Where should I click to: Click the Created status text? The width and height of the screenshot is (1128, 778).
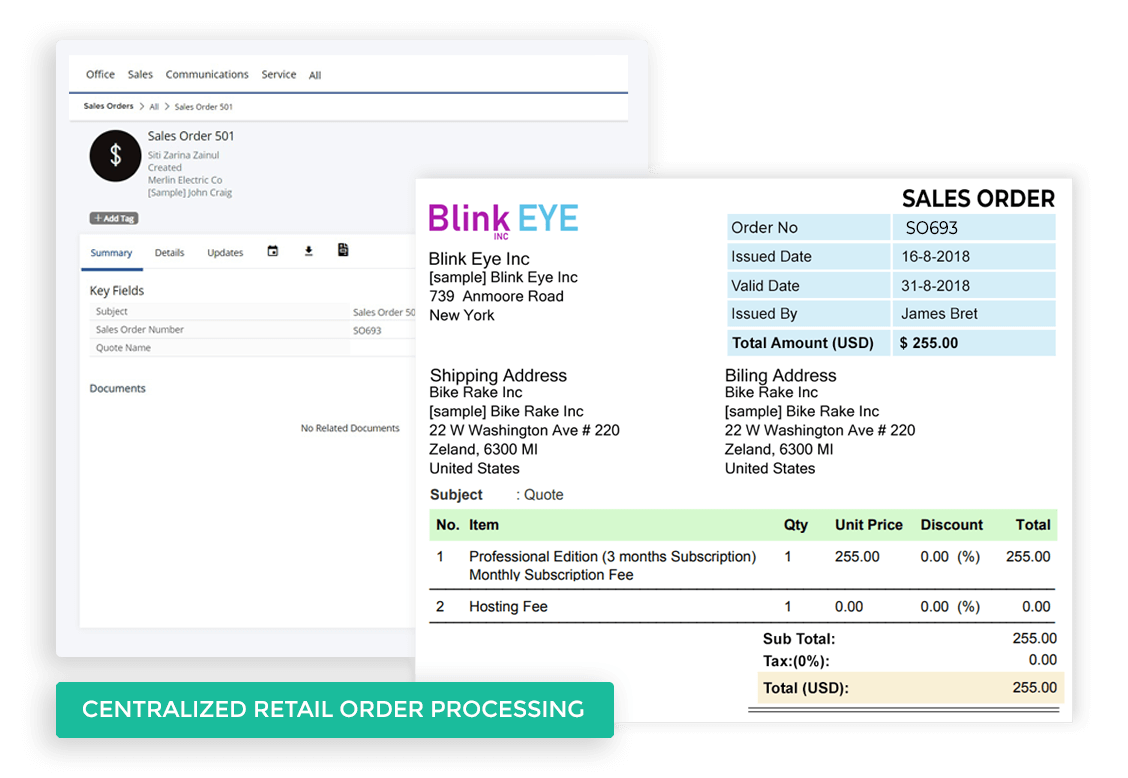(165, 168)
